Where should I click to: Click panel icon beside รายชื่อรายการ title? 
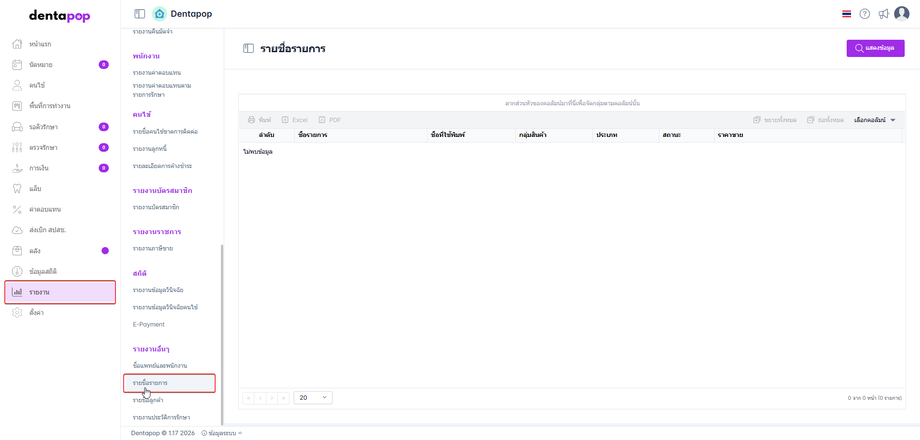point(248,49)
